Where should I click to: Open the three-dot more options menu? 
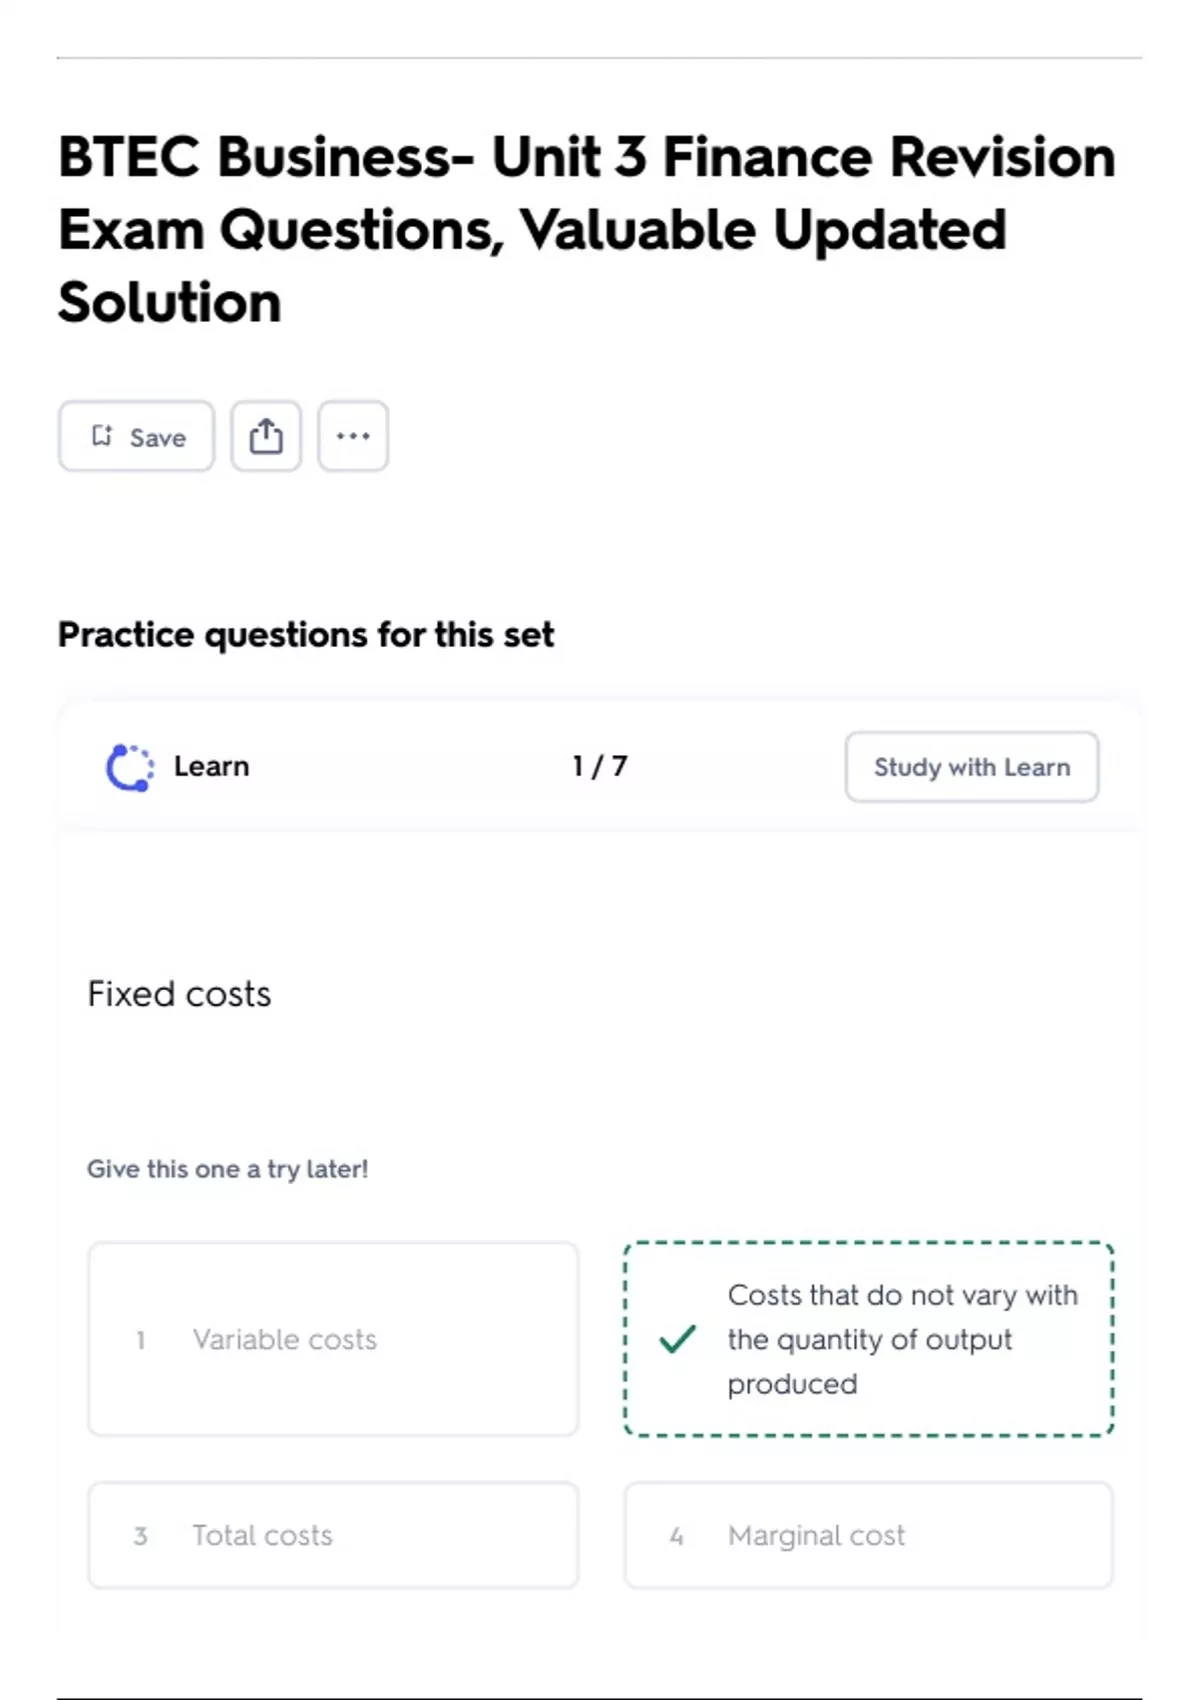point(353,436)
